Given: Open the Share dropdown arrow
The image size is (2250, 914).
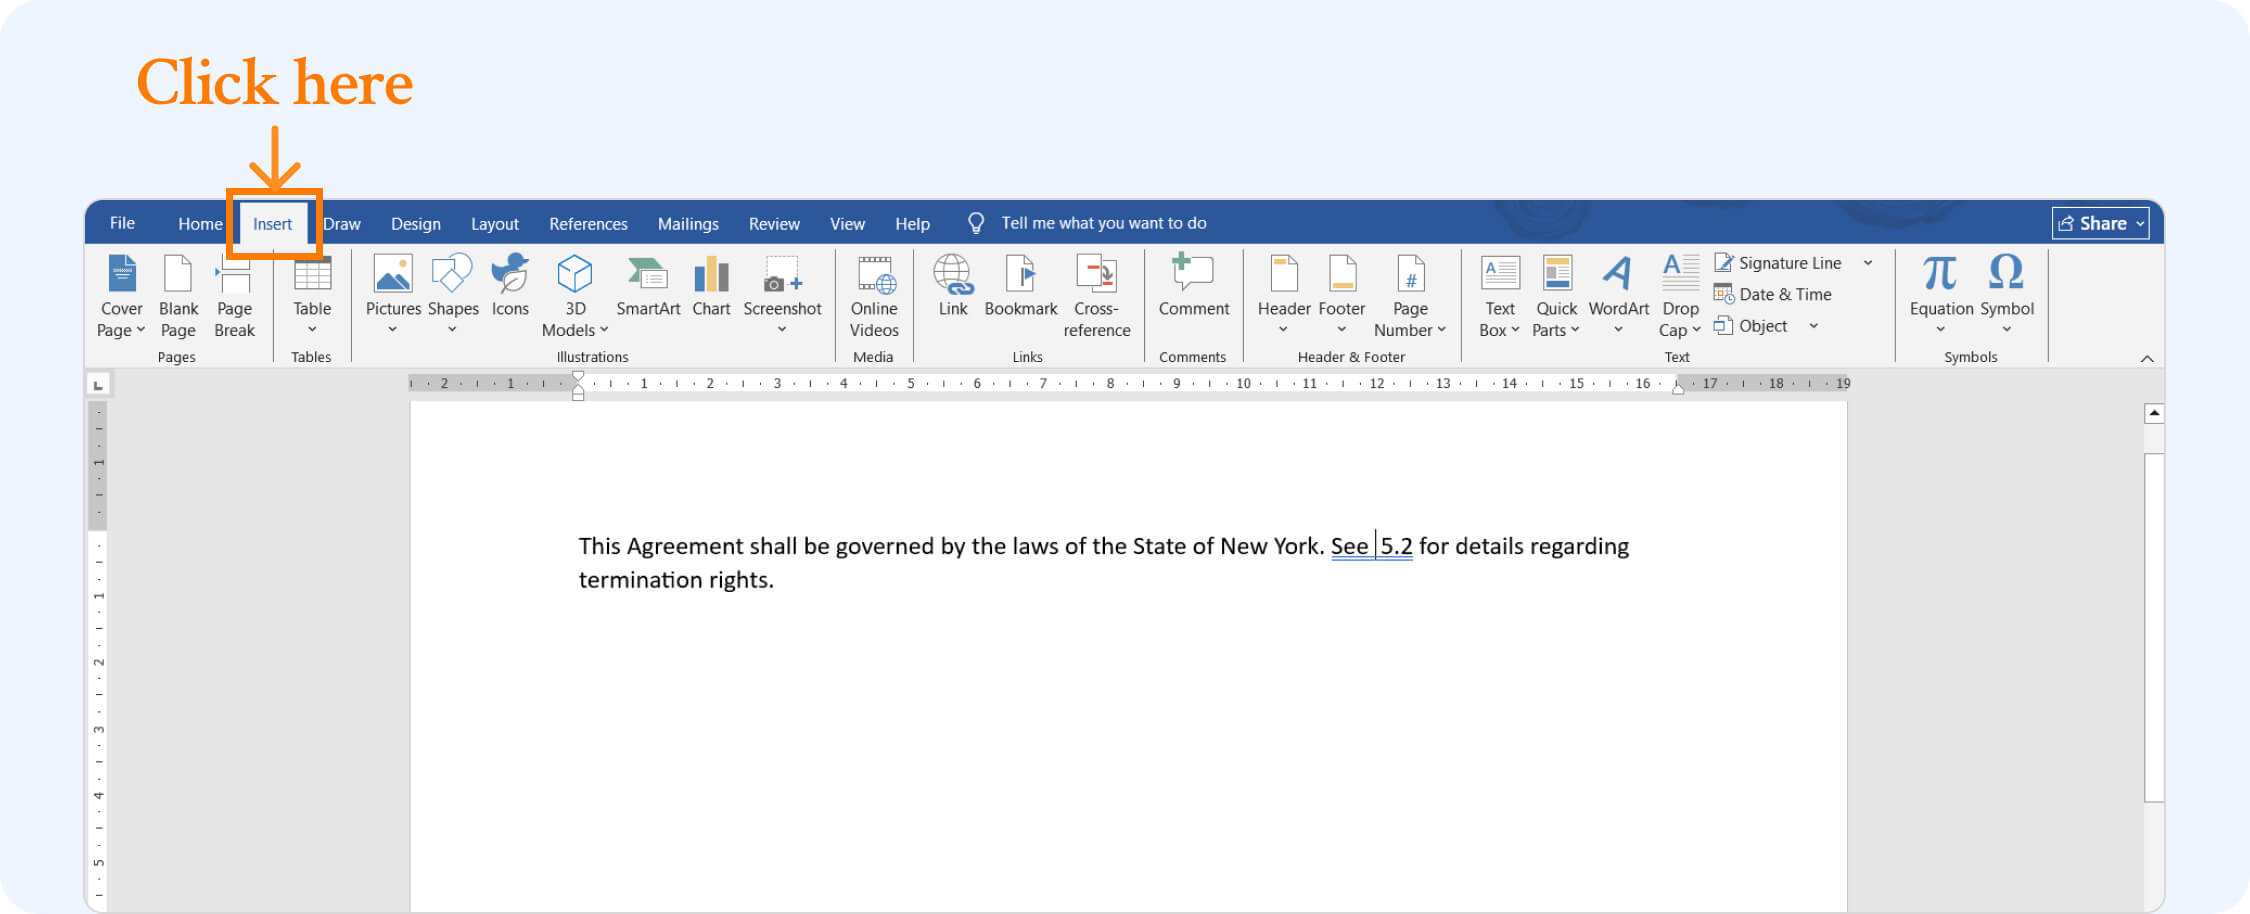Looking at the screenshot, I should point(2140,224).
